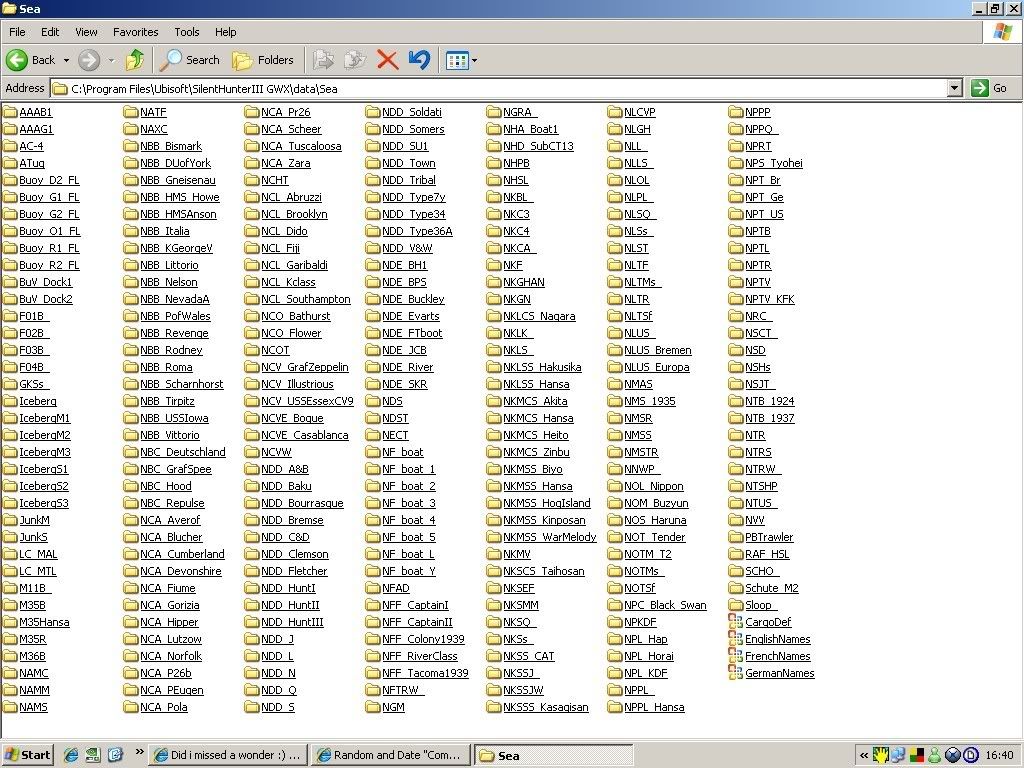Select the EnglishNames file icon
This screenshot has width=1024, height=768.
[x=735, y=639]
